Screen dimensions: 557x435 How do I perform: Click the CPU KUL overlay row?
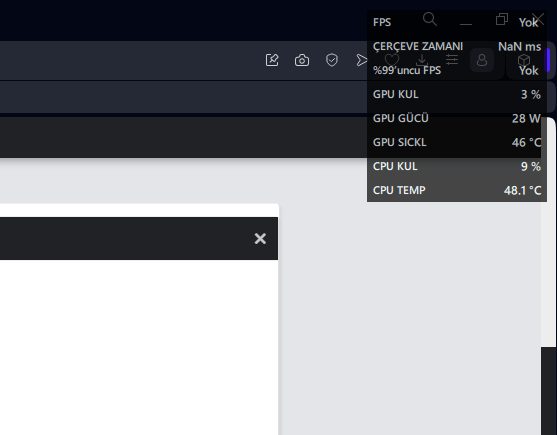pos(457,166)
